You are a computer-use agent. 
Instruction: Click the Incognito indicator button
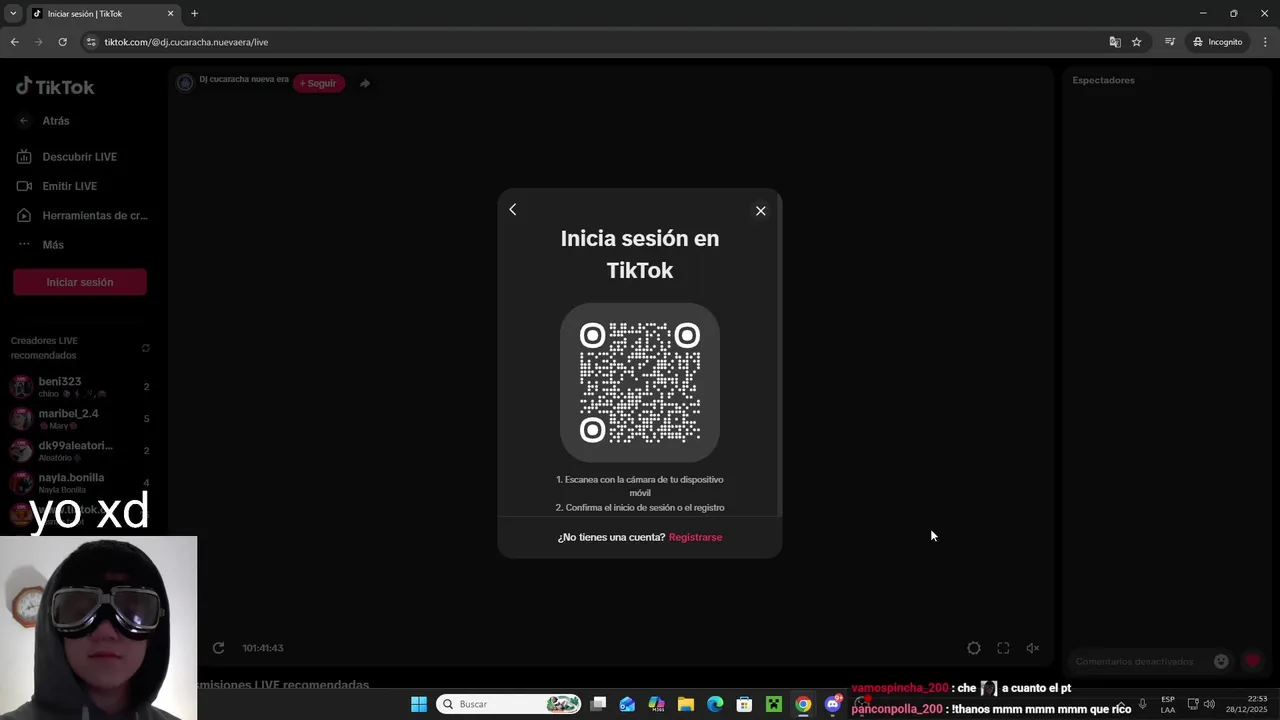1217,42
